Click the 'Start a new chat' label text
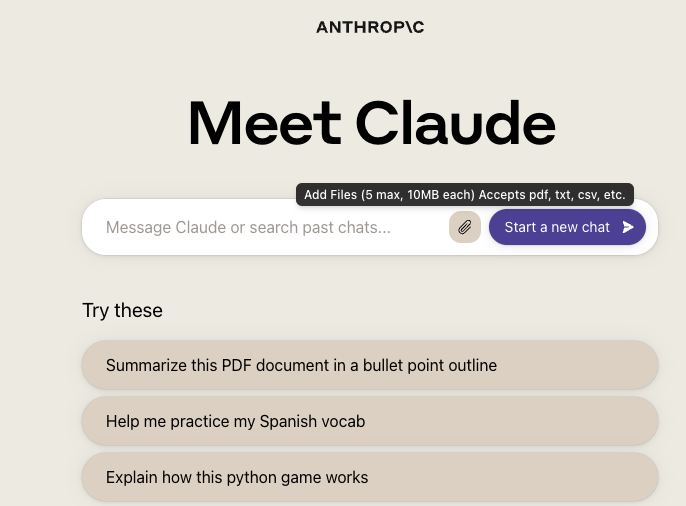Image resolution: width=686 pixels, height=506 pixels. pyautogui.click(x=556, y=227)
